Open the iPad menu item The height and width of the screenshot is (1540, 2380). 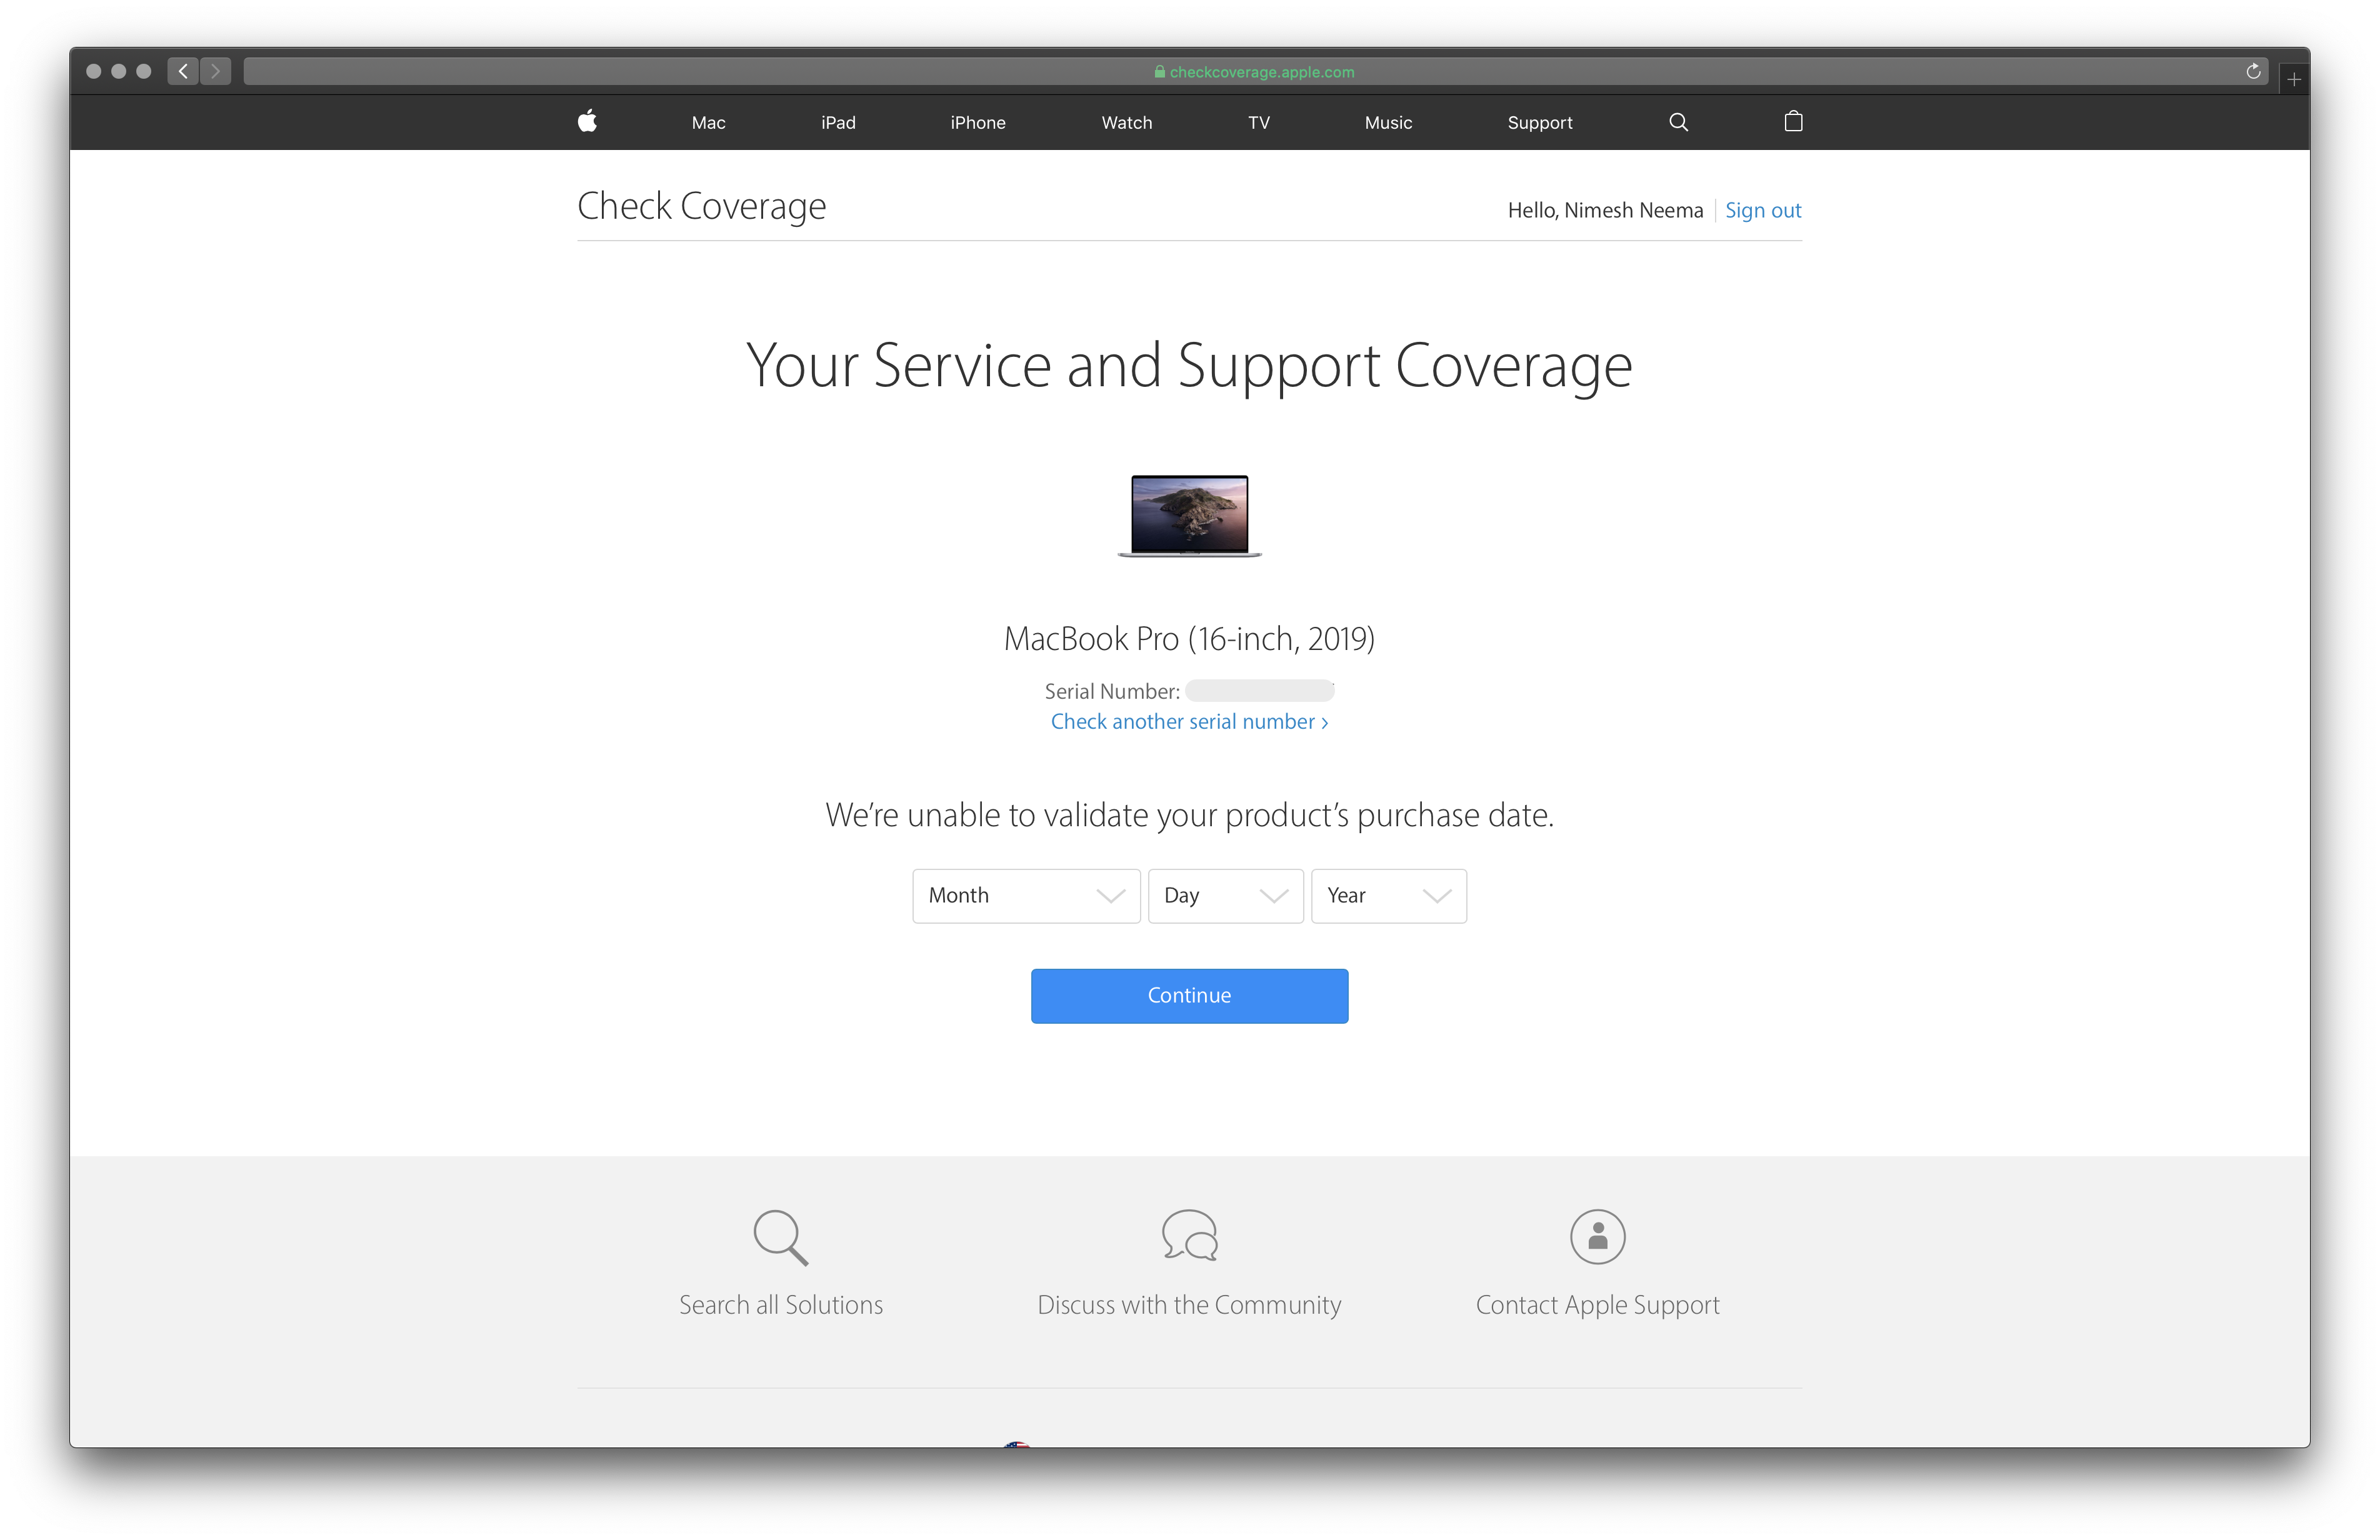[x=838, y=122]
